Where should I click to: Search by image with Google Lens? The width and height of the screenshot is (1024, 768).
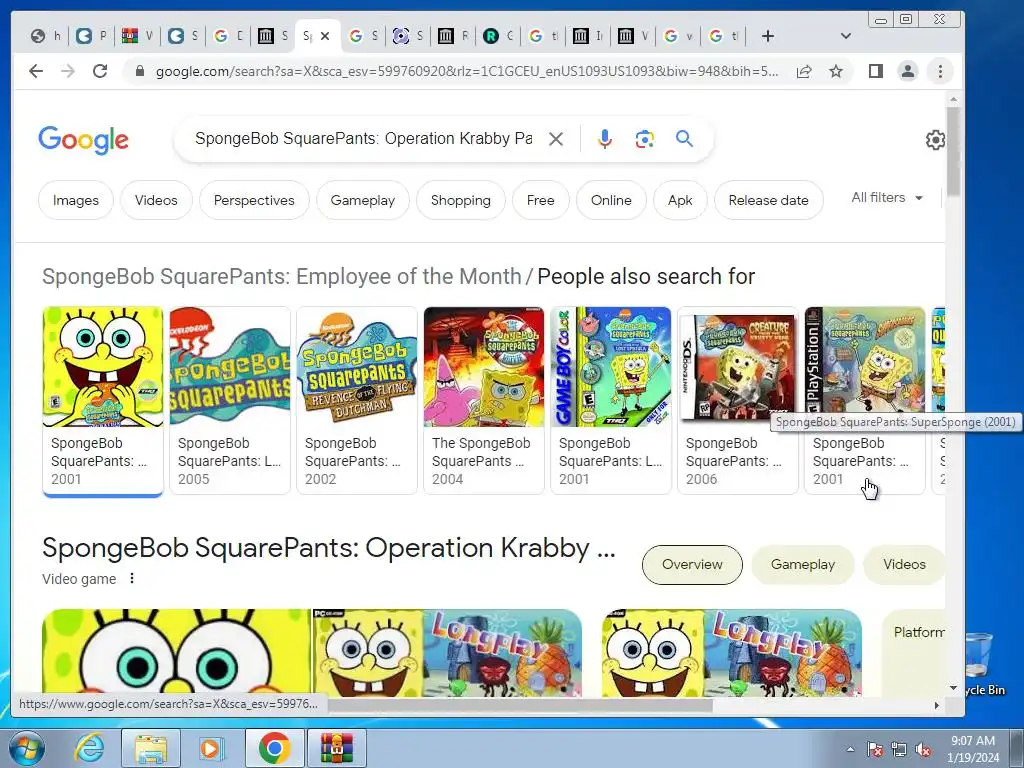(645, 139)
